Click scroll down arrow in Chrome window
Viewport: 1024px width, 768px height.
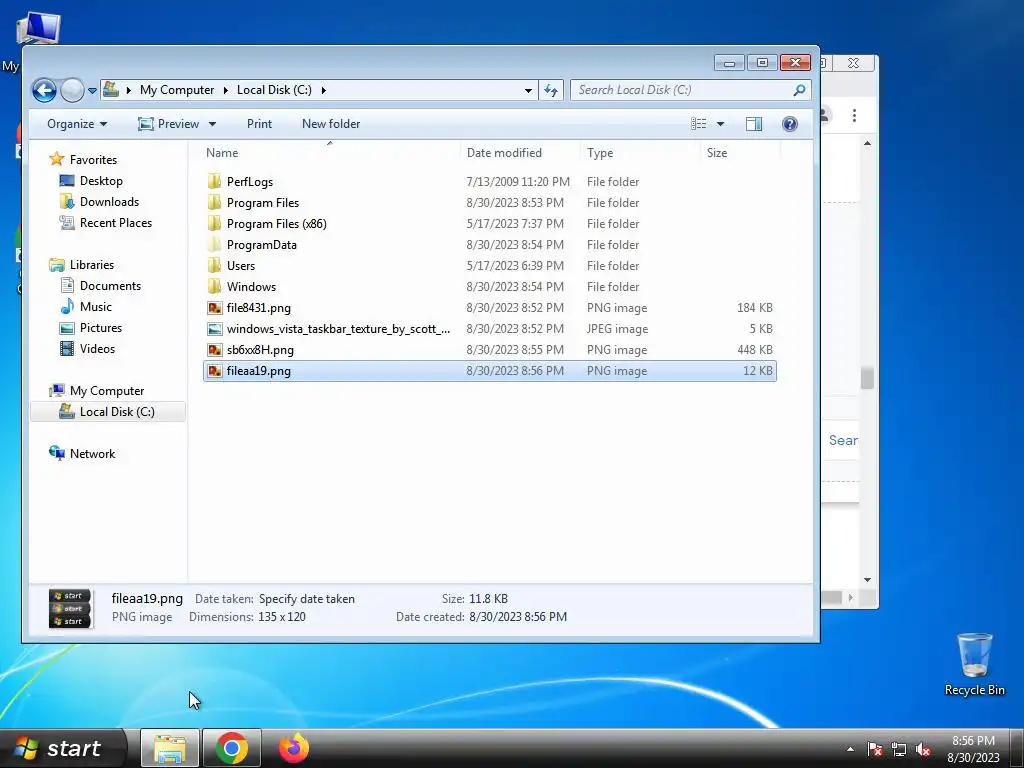pos(867,580)
